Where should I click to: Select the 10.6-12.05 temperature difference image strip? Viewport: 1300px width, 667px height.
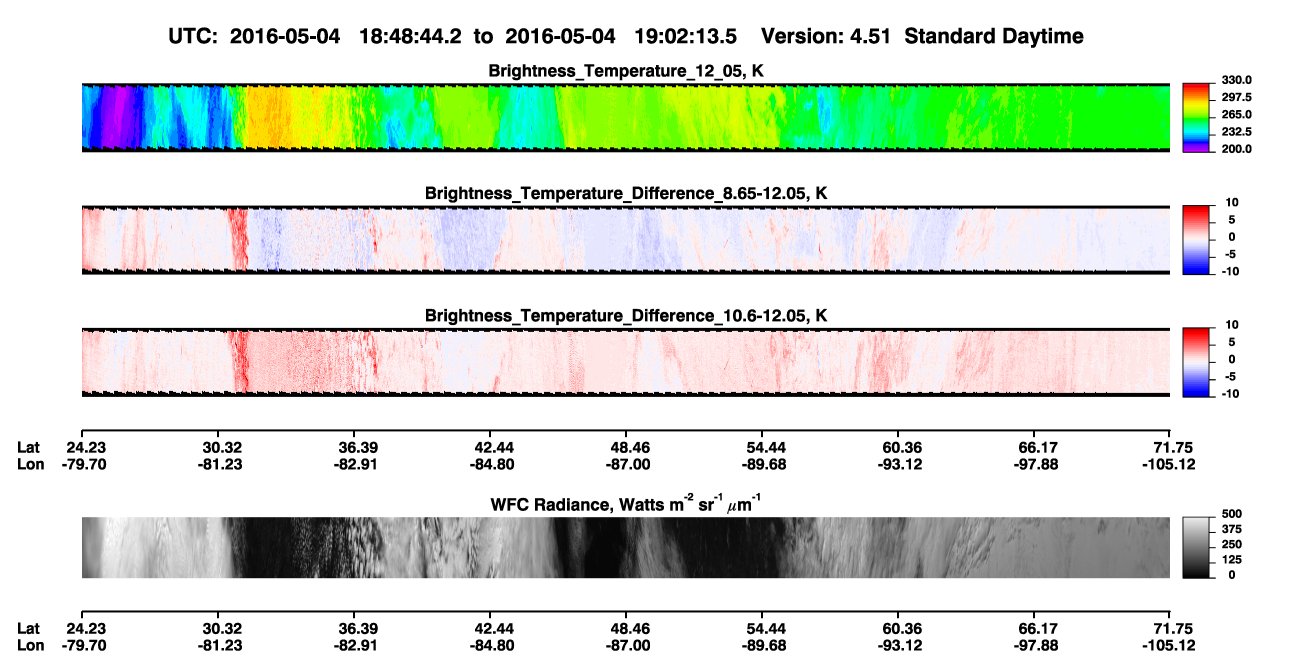coord(626,362)
